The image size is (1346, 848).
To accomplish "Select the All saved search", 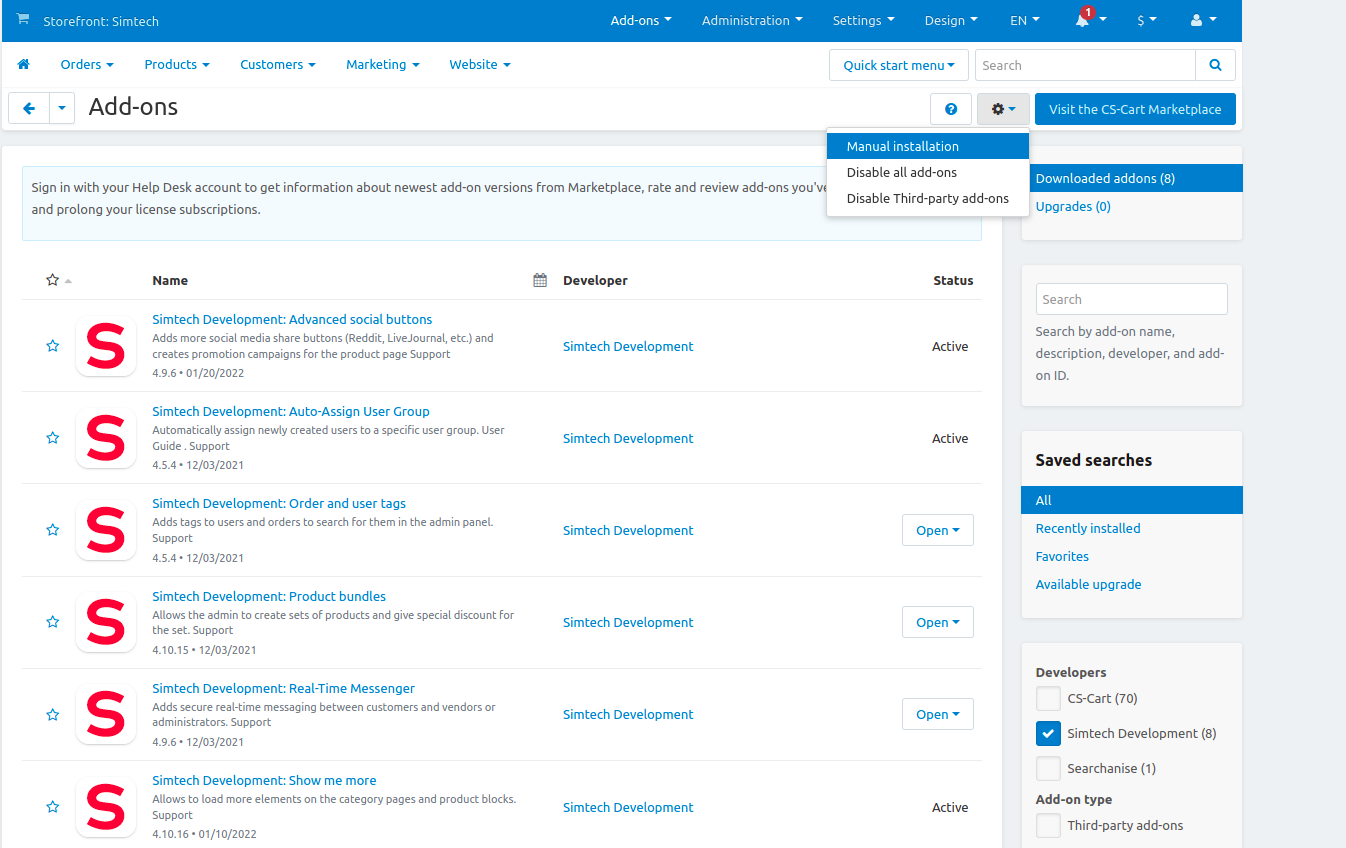I will (x=1132, y=500).
